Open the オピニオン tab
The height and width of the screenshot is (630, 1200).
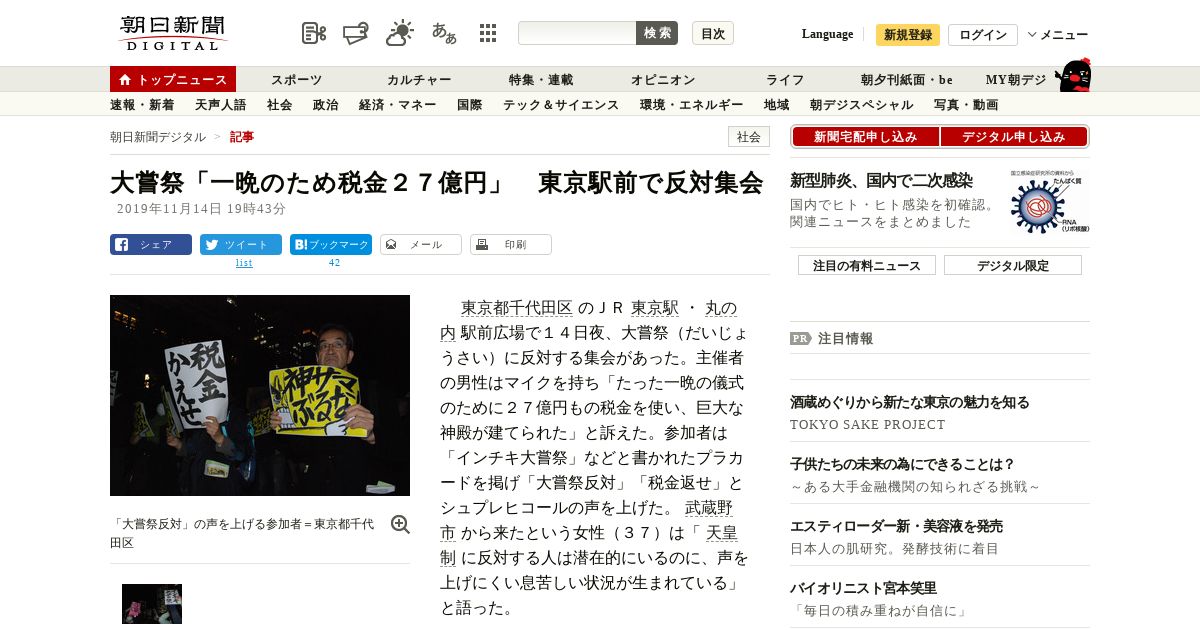pyautogui.click(x=663, y=80)
